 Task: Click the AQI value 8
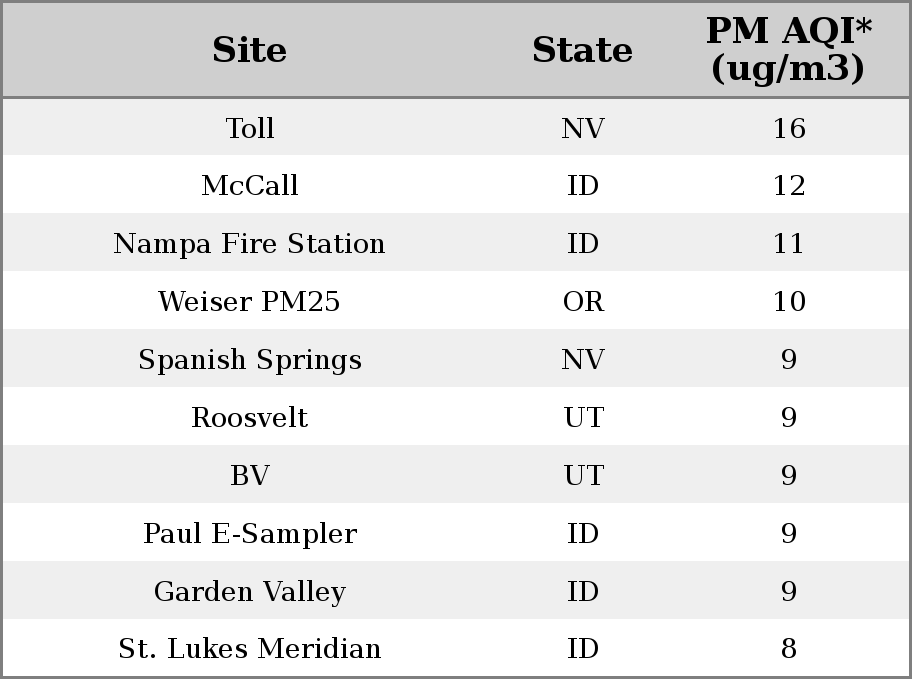coord(789,648)
